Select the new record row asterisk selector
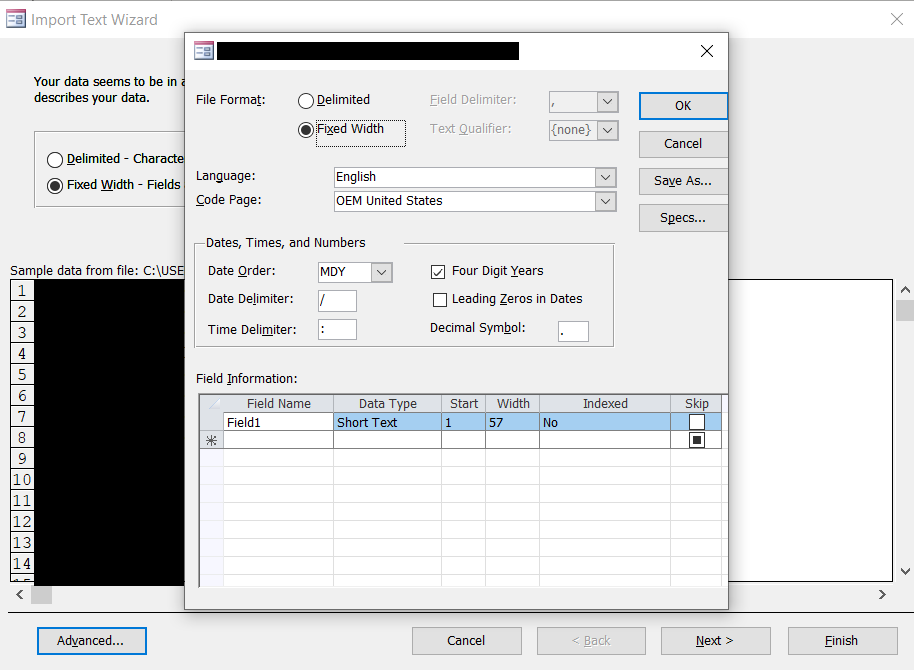This screenshot has width=914, height=670. point(212,440)
